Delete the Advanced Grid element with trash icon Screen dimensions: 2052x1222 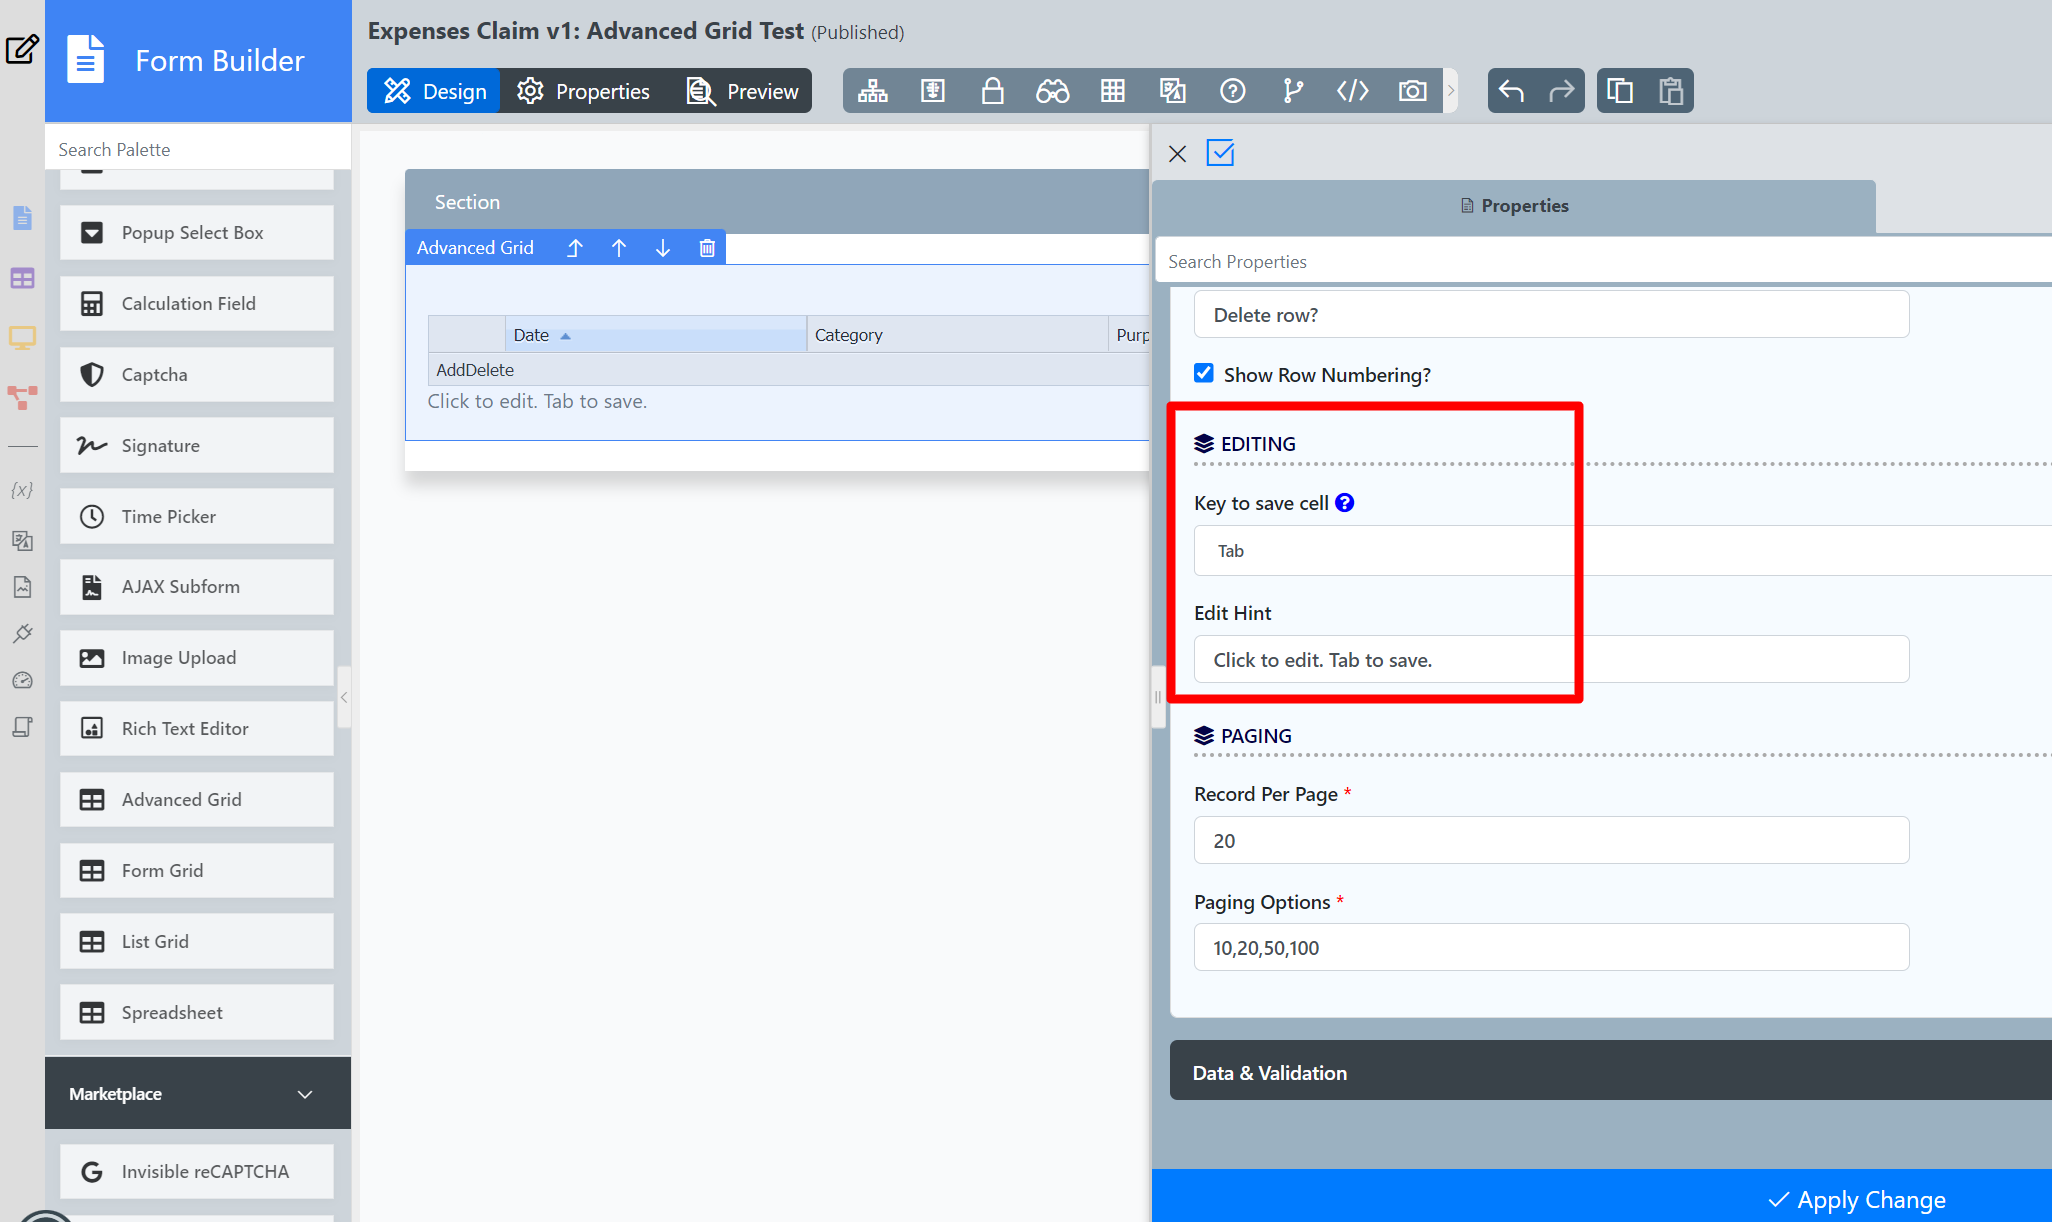(706, 248)
